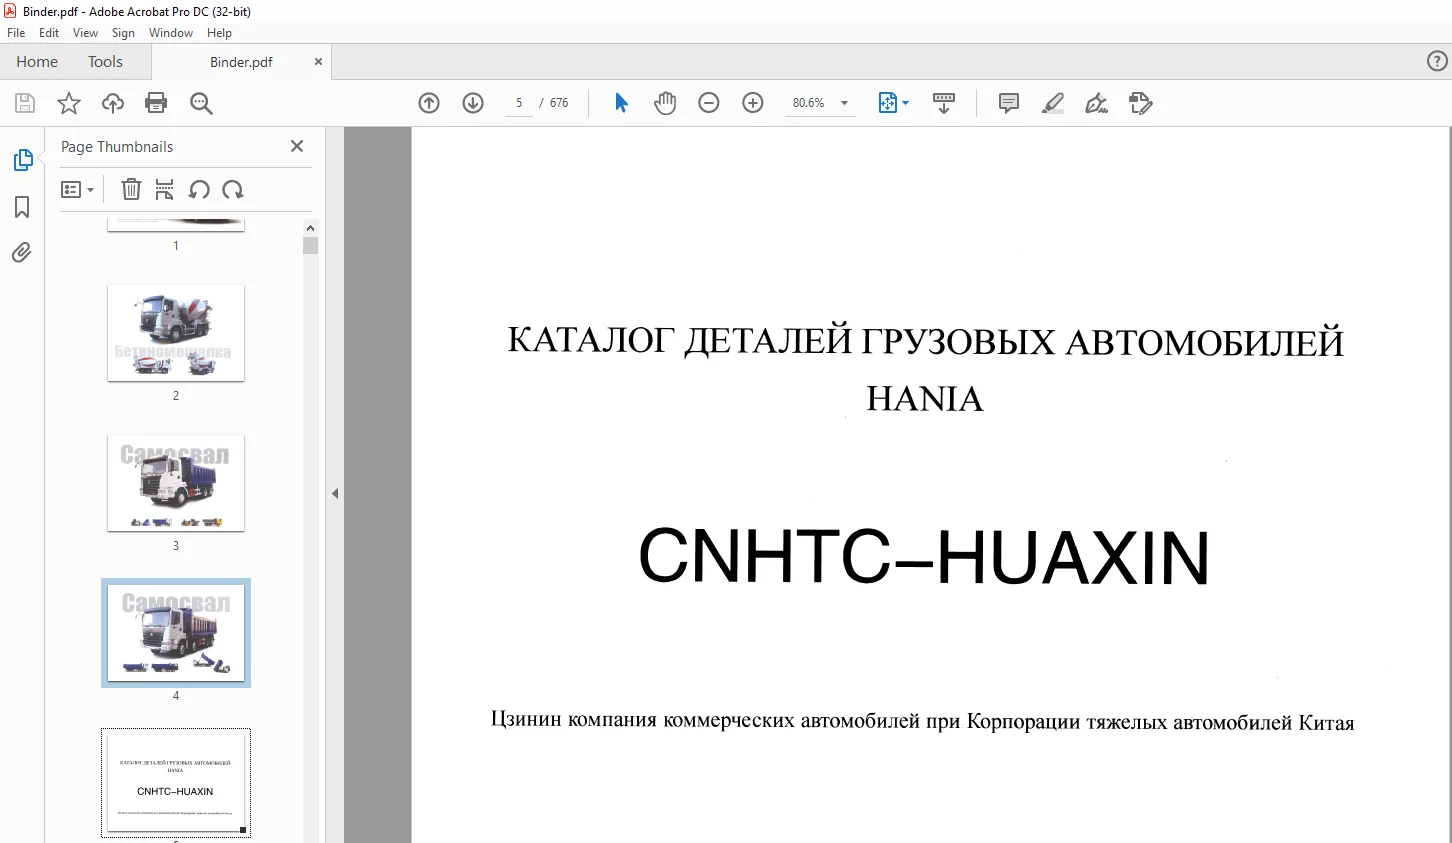Click the scrolling mode keyboard icon

(x=944, y=103)
